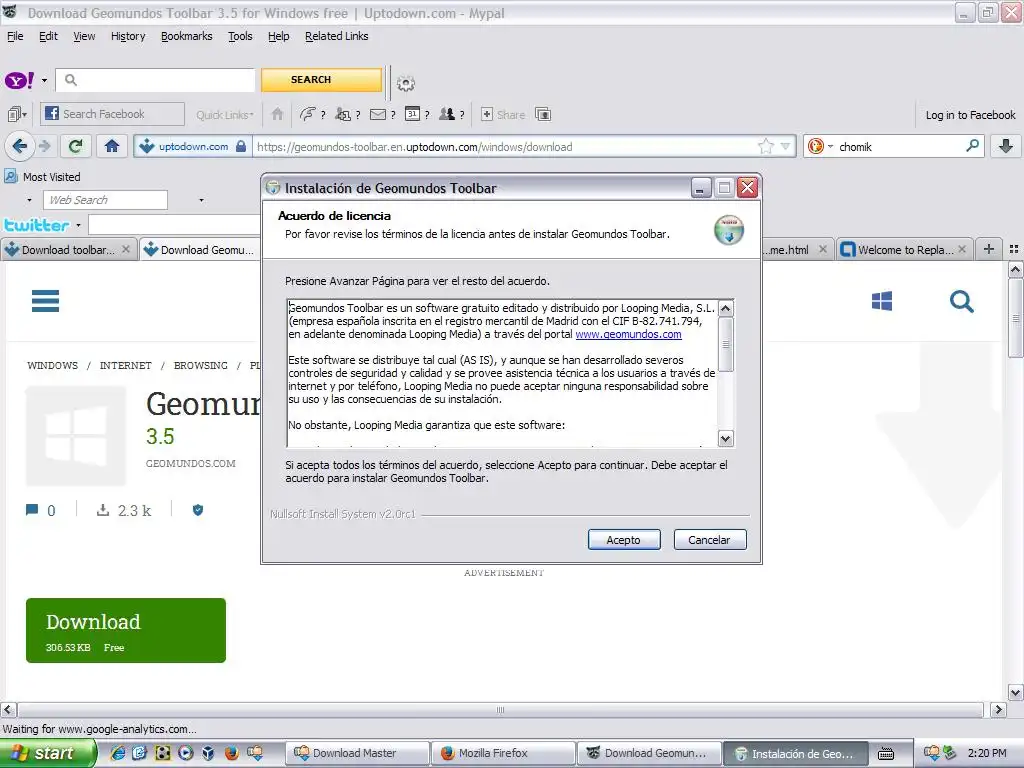The image size is (1024, 768).
Task: Open the www.geomundos.com link
Action: tap(628, 334)
